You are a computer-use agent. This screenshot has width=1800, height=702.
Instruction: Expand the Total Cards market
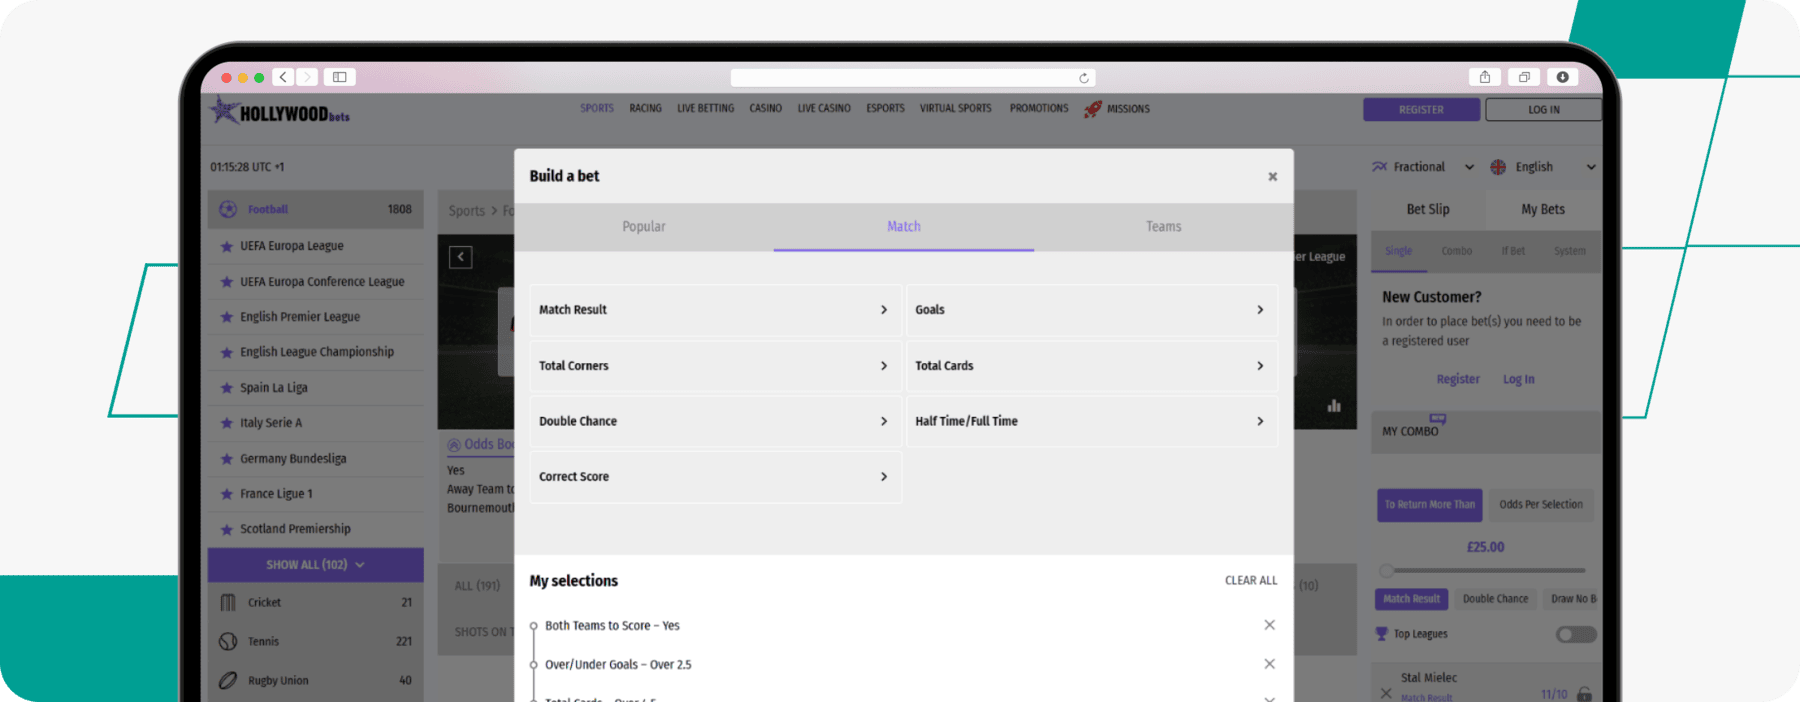pos(1091,366)
